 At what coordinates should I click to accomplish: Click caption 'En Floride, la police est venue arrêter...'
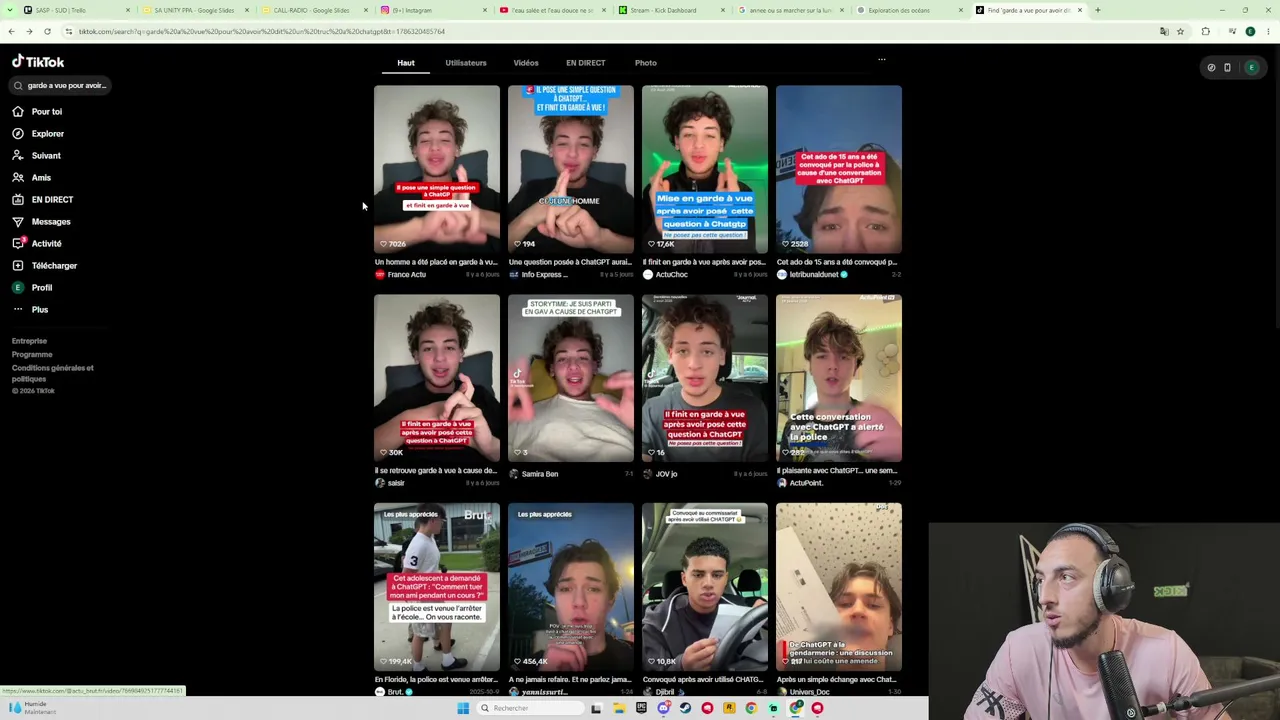[x=436, y=679]
